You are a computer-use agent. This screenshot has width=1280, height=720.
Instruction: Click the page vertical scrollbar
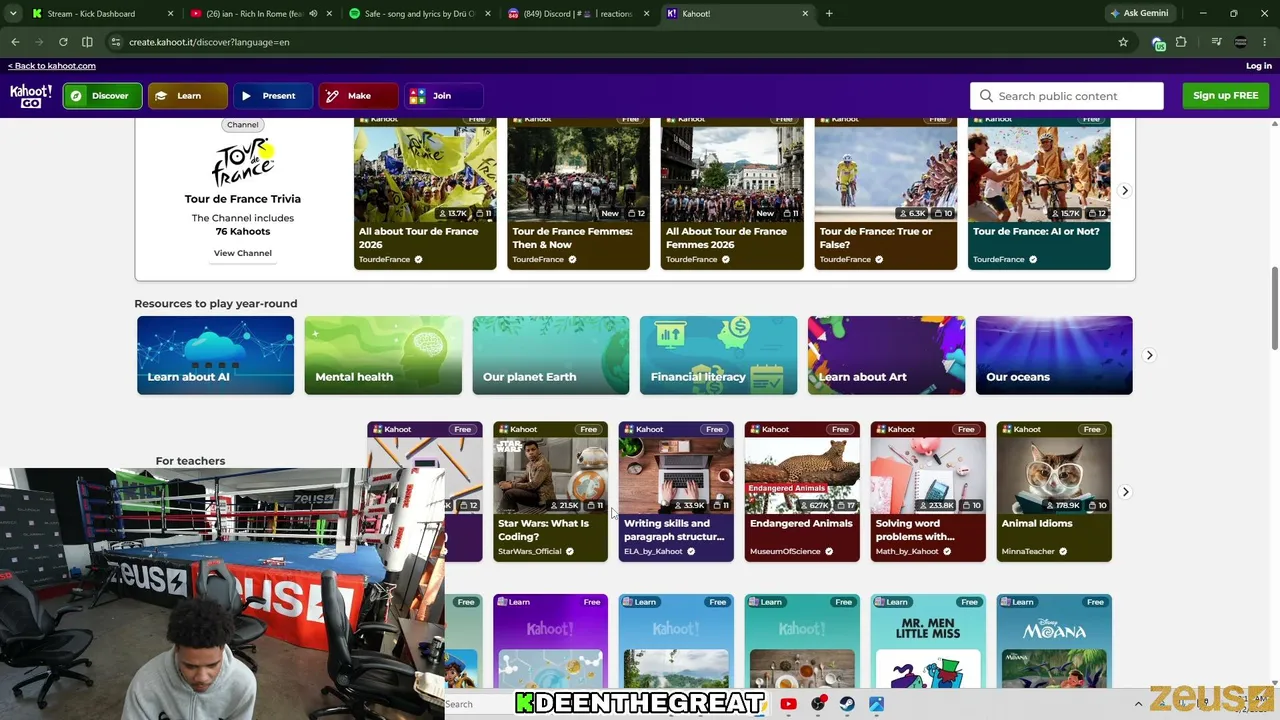tap(1274, 310)
